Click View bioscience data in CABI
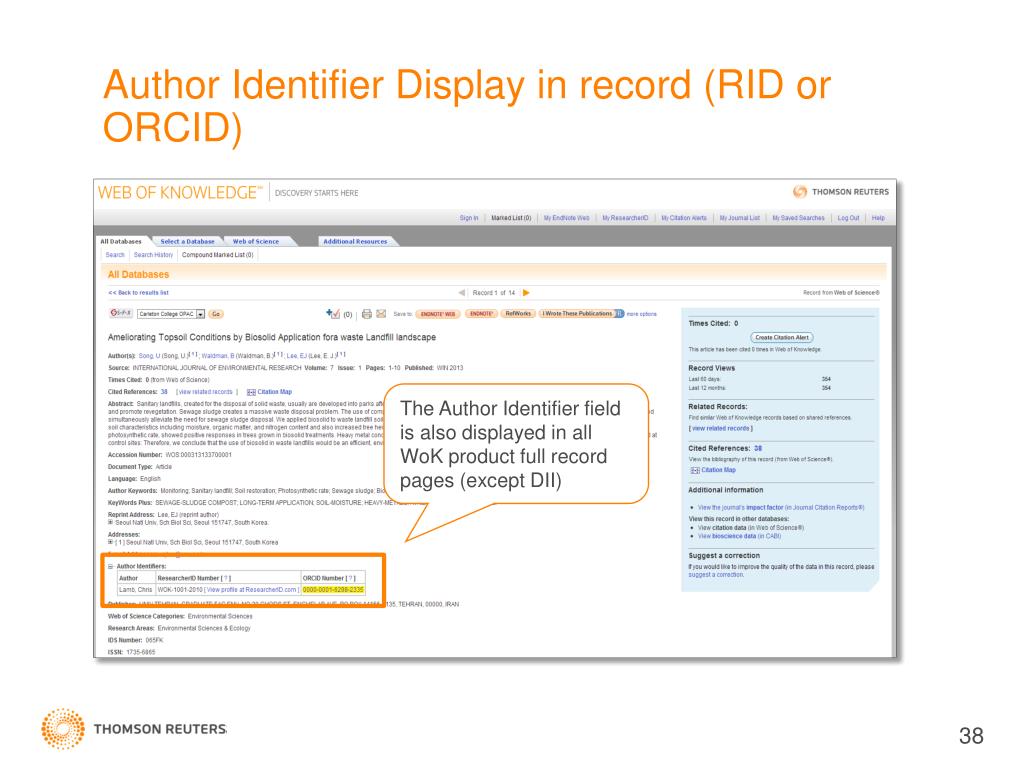1024x768 pixels. click(x=739, y=536)
